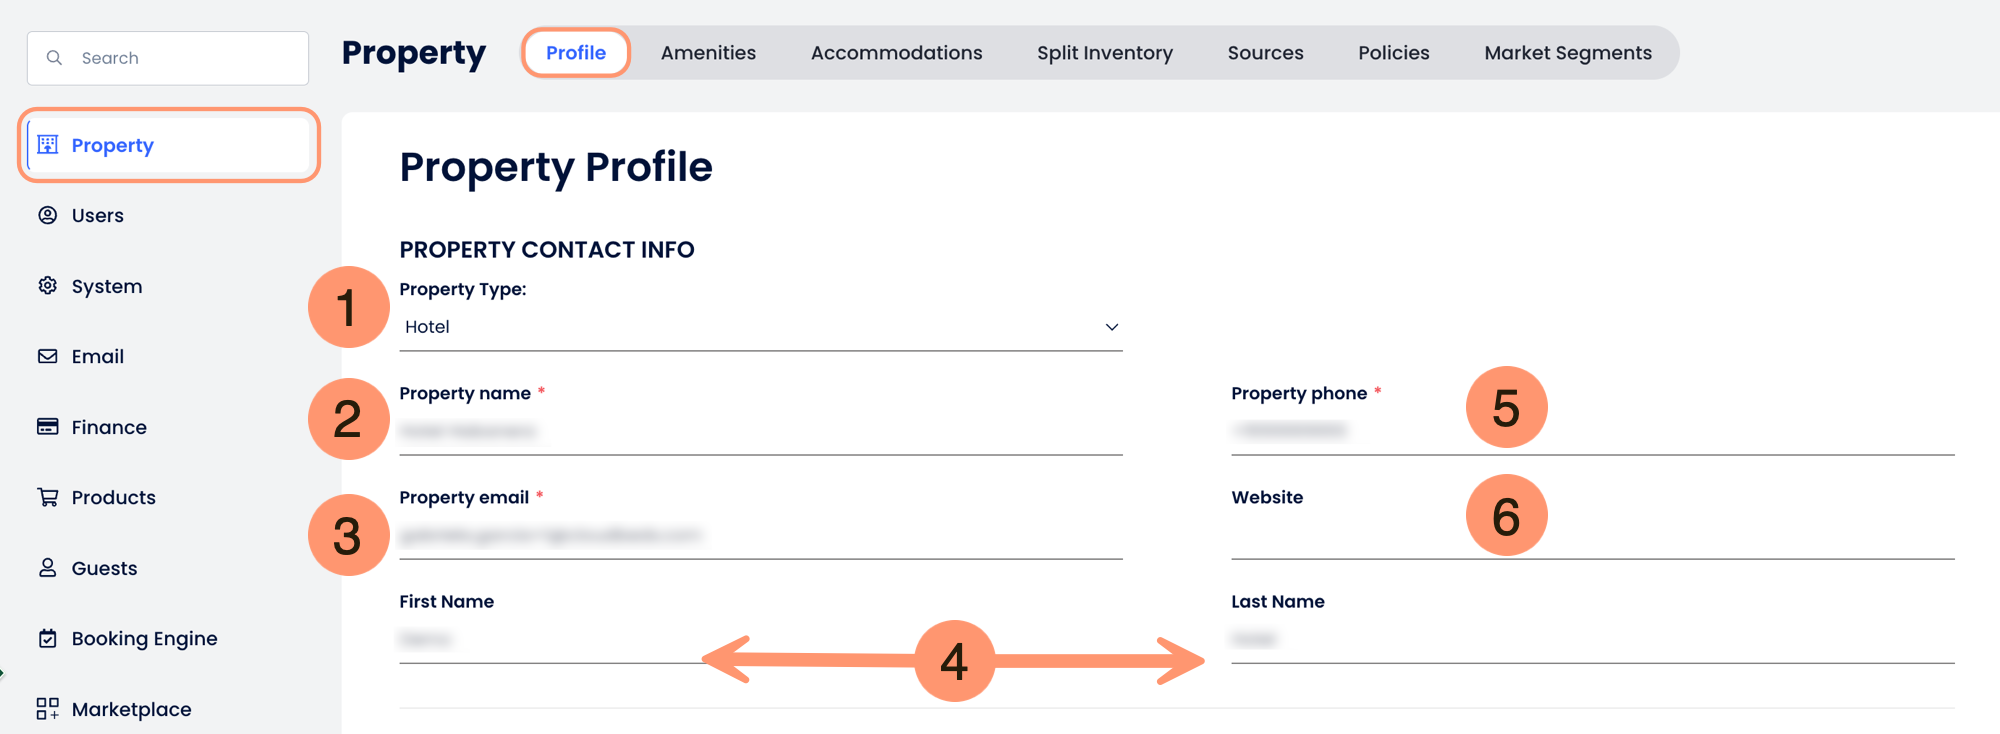Click into the Property name field

coord(760,432)
